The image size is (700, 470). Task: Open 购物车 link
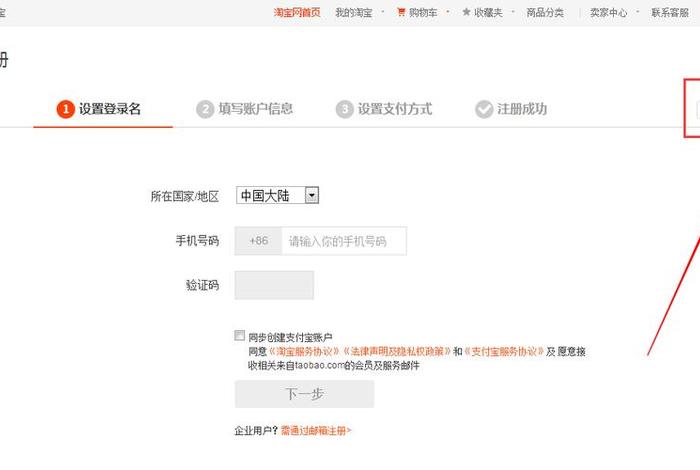coord(423,12)
